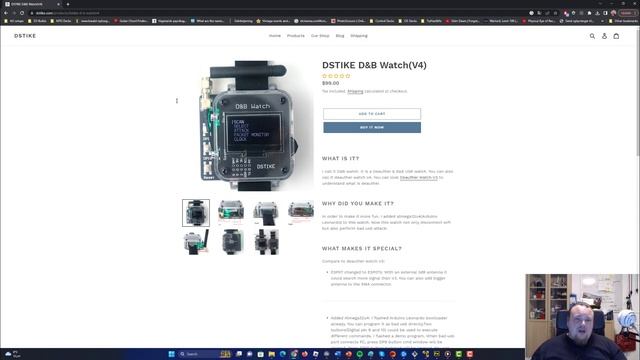
Task: Open the Our Shop menu item
Action: coord(320,36)
